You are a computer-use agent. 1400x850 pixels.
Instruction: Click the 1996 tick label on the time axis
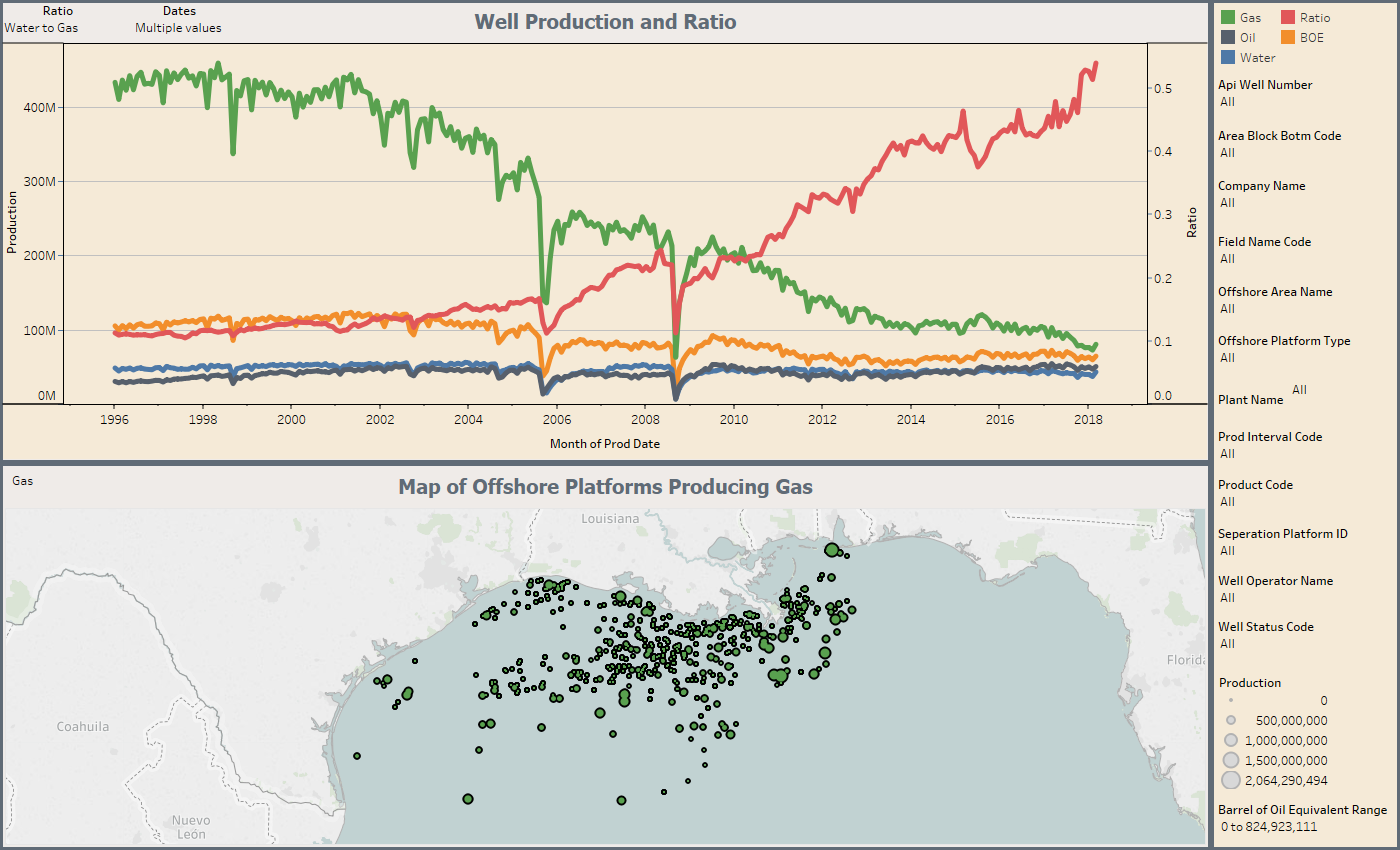point(114,418)
